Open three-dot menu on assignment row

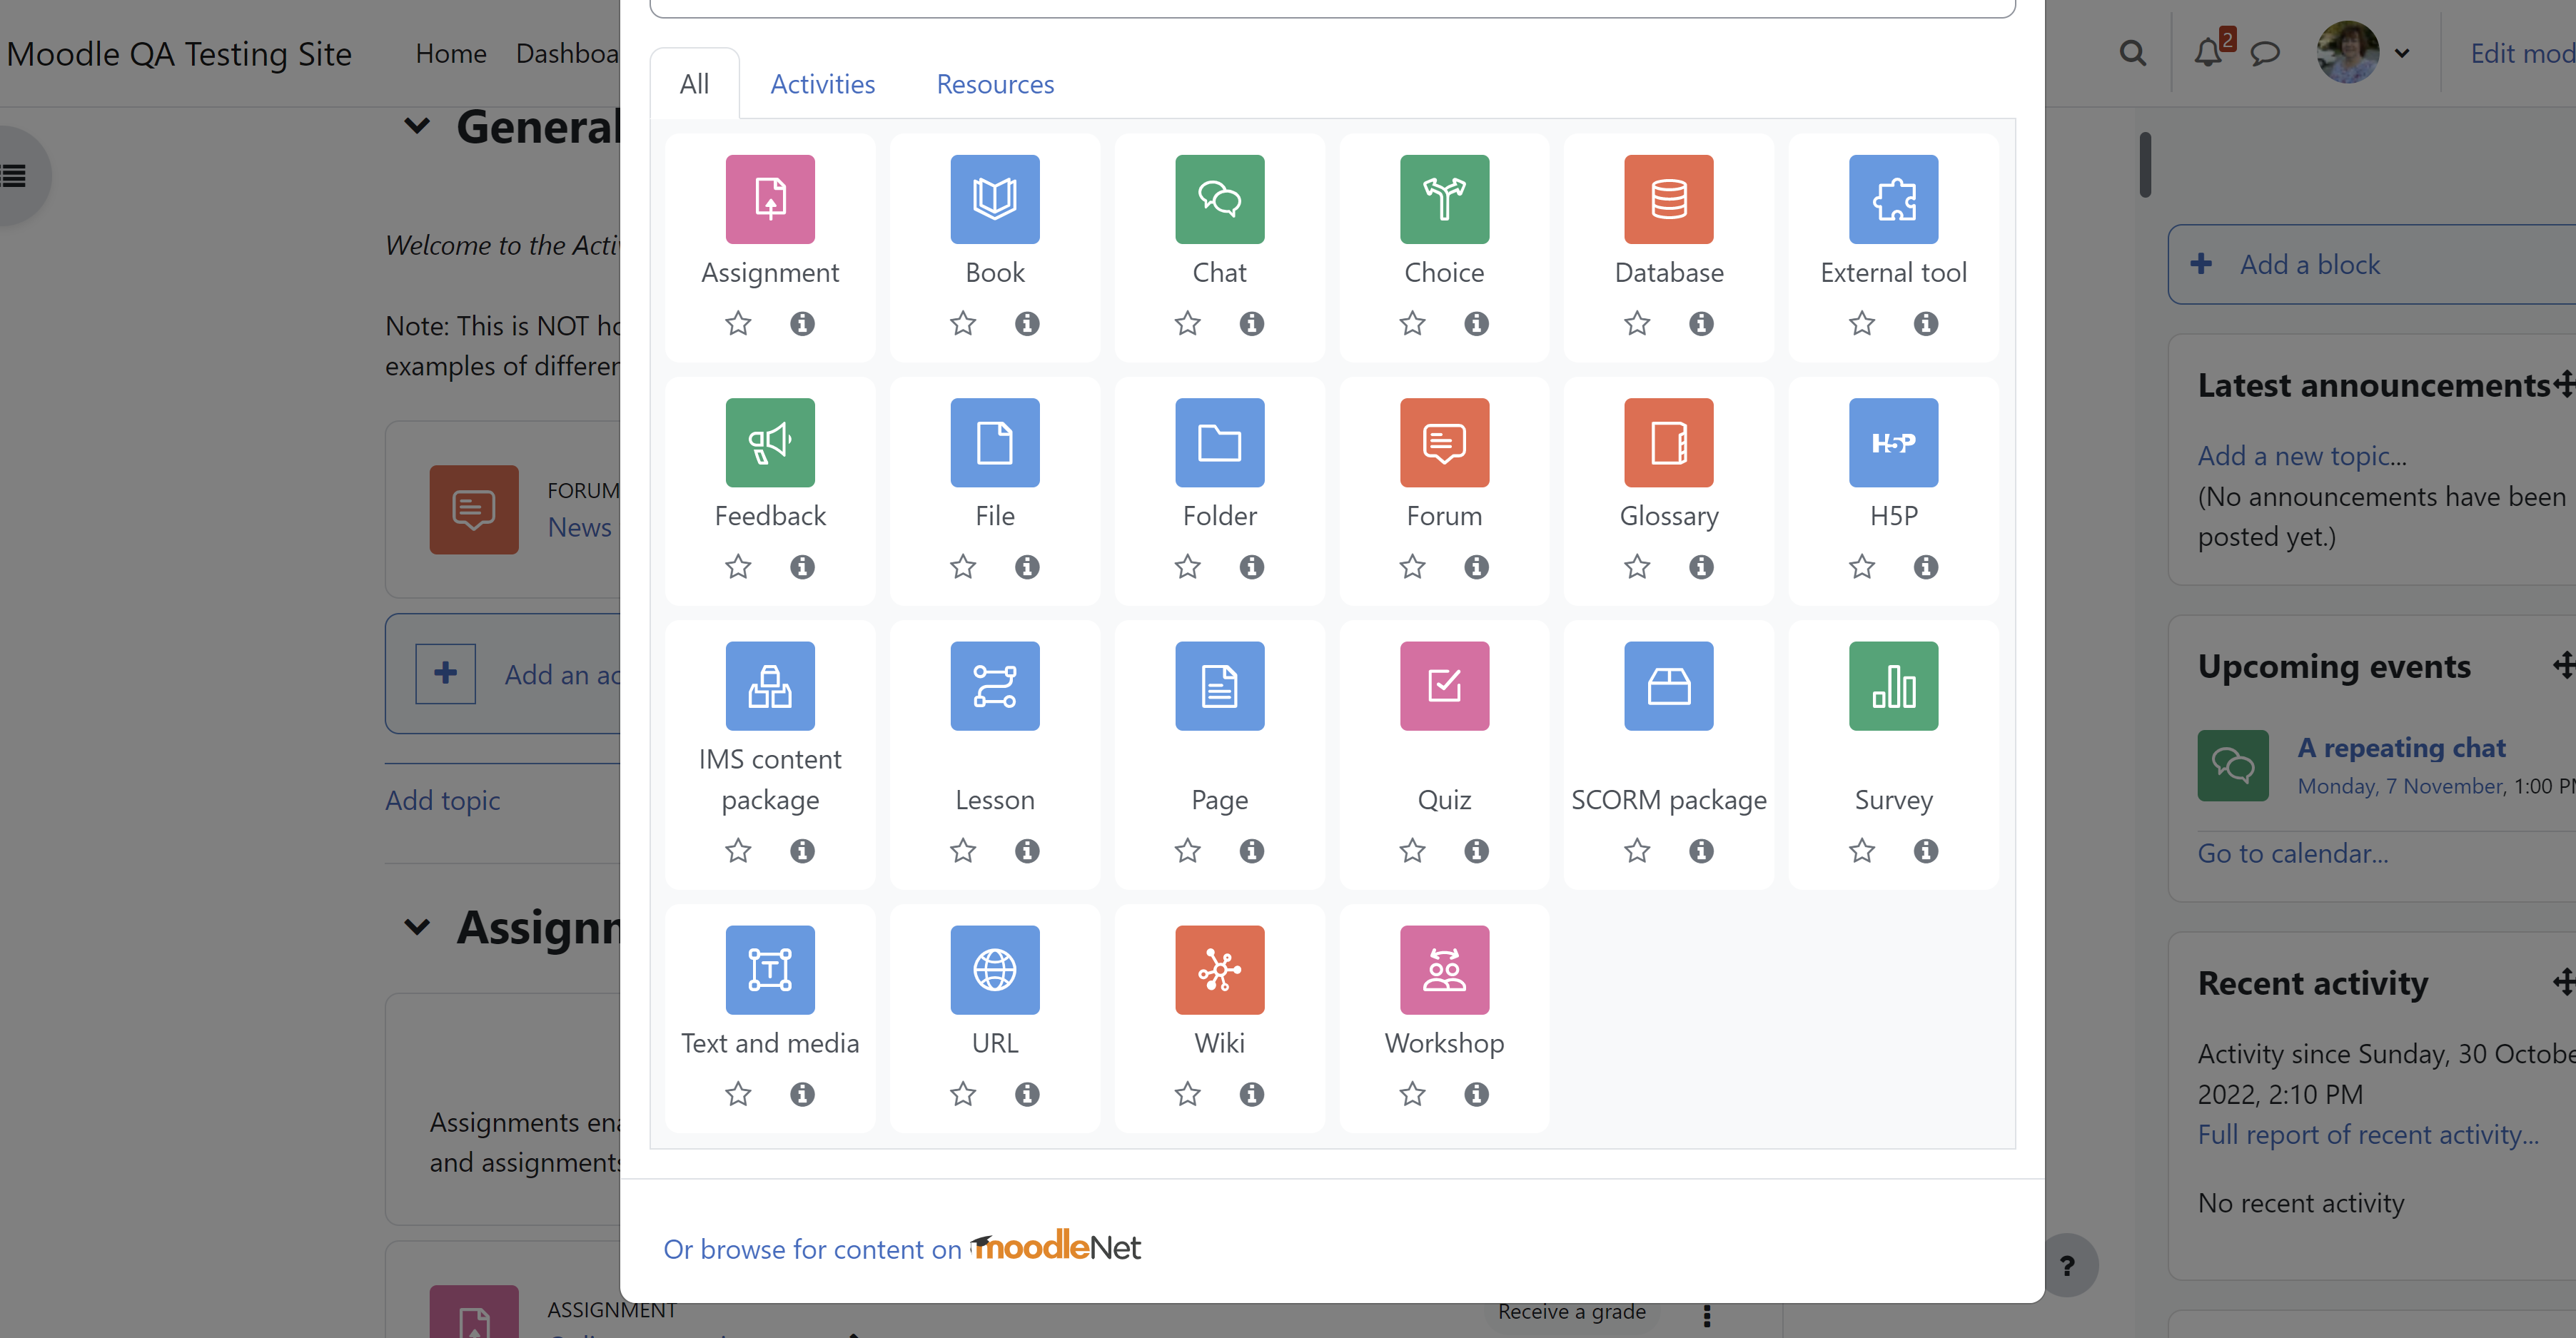point(1706,1316)
